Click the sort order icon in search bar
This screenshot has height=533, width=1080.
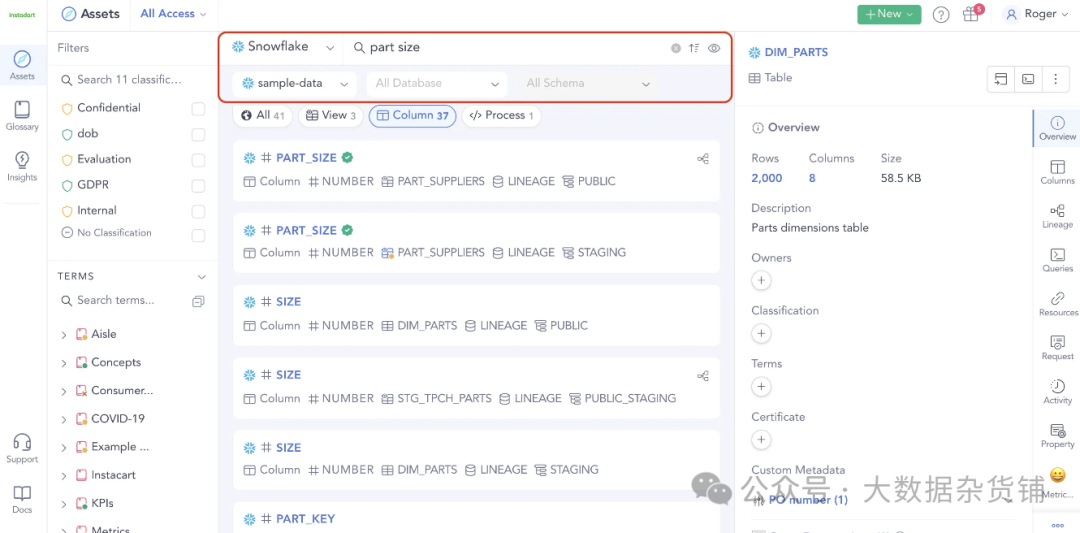tap(694, 48)
